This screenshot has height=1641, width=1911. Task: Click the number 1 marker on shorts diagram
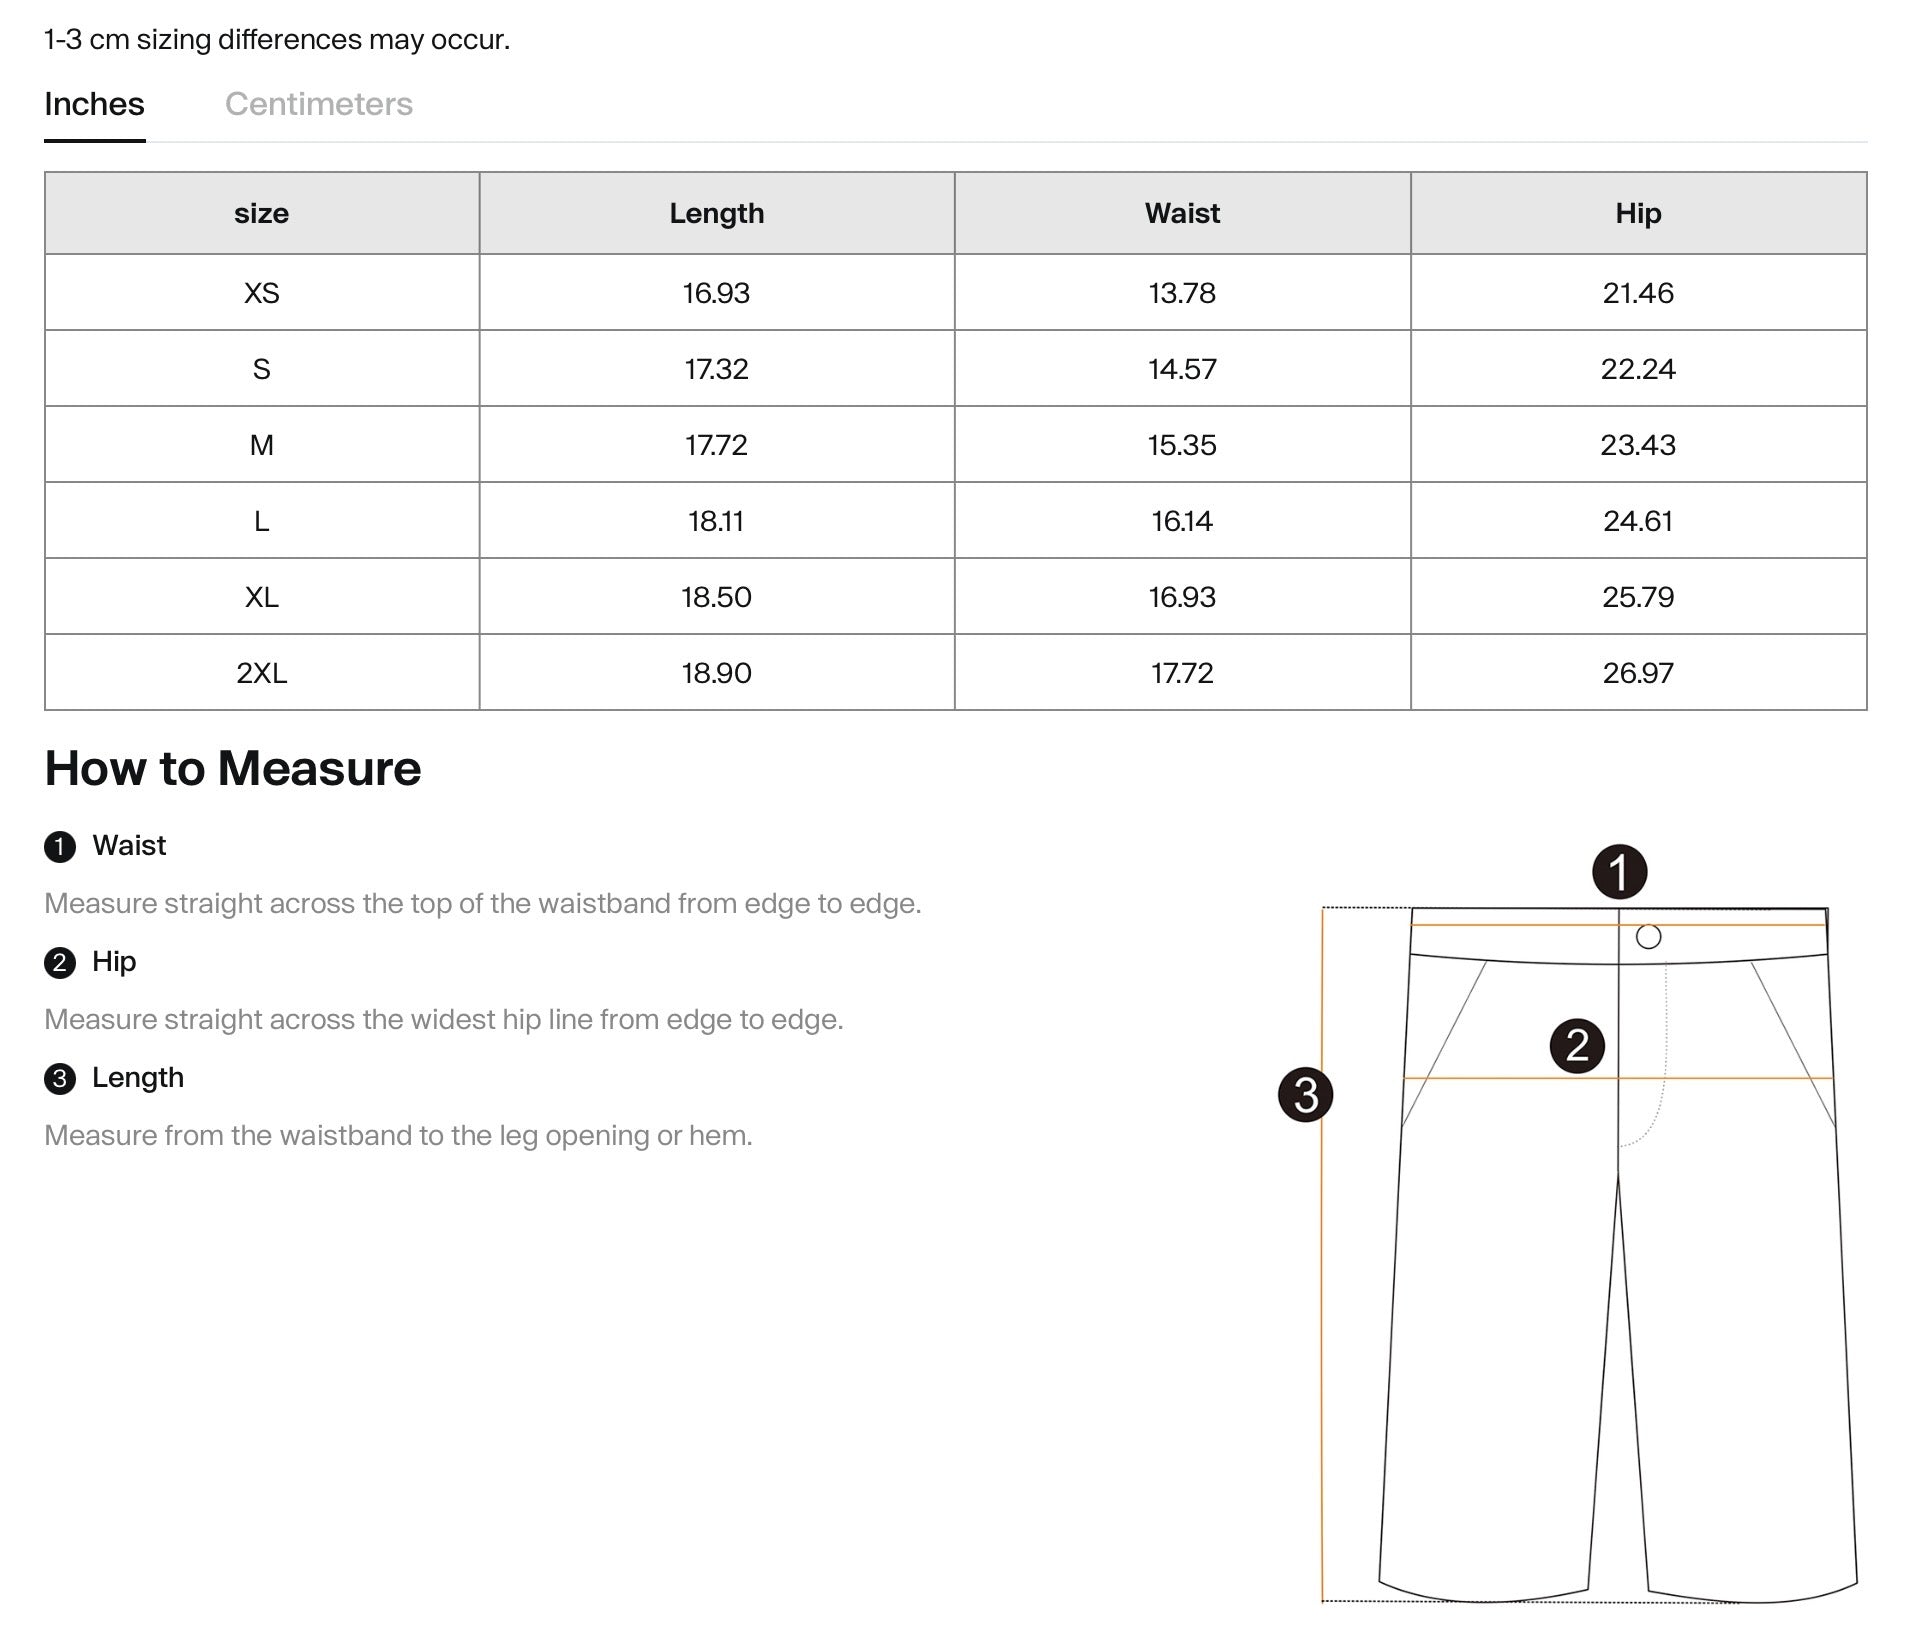[x=1619, y=871]
